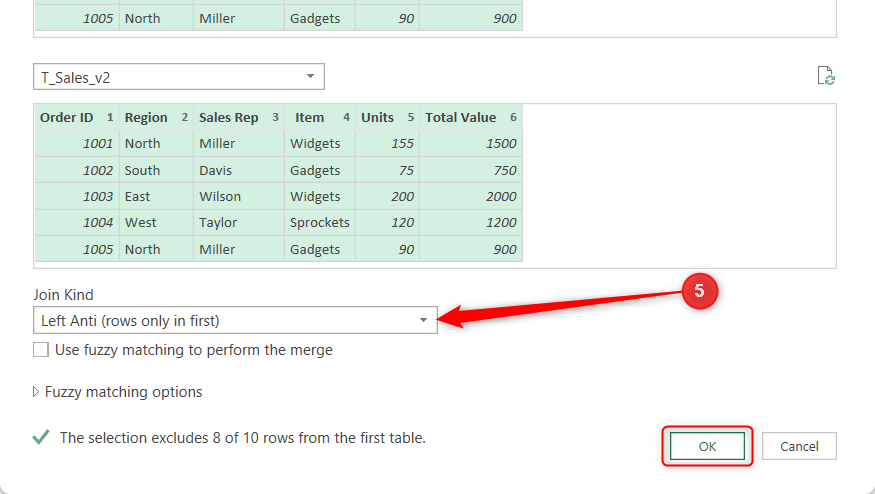The height and width of the screenshot is (494, 875).
Task: Click the Join Kind label
Action: tap(63, 295)
